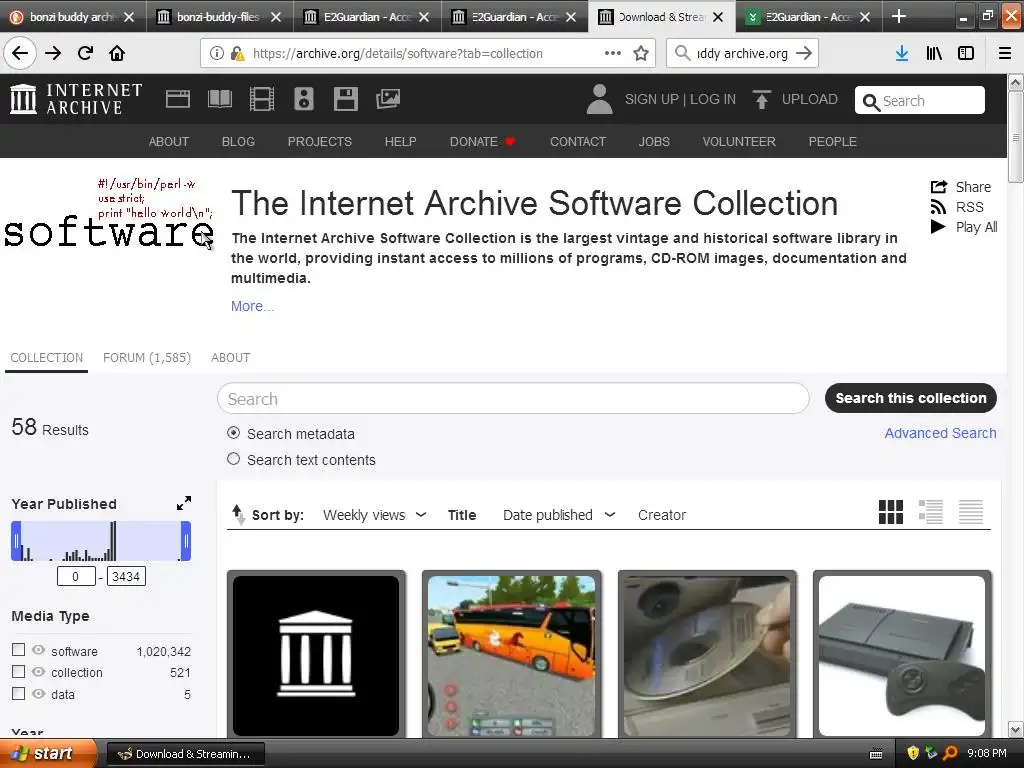Switch to detailed list view

(931, 512)
